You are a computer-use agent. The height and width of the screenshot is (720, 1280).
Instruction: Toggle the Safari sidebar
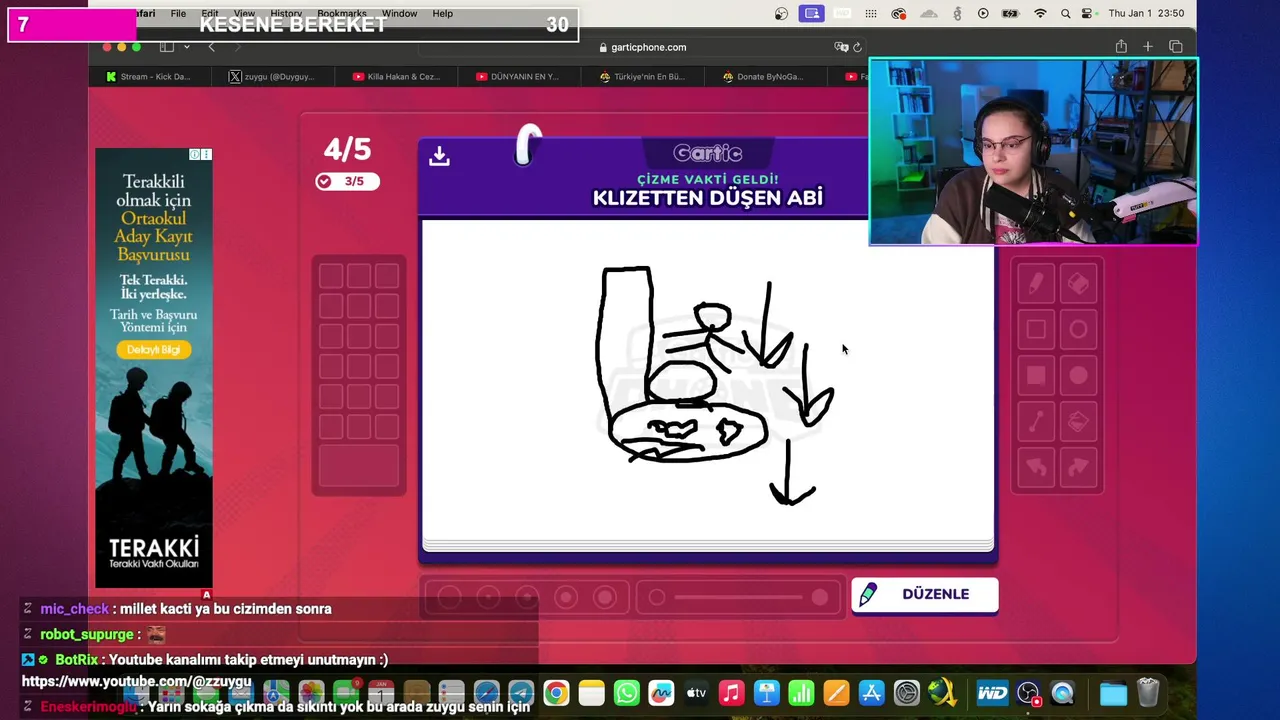167,47
